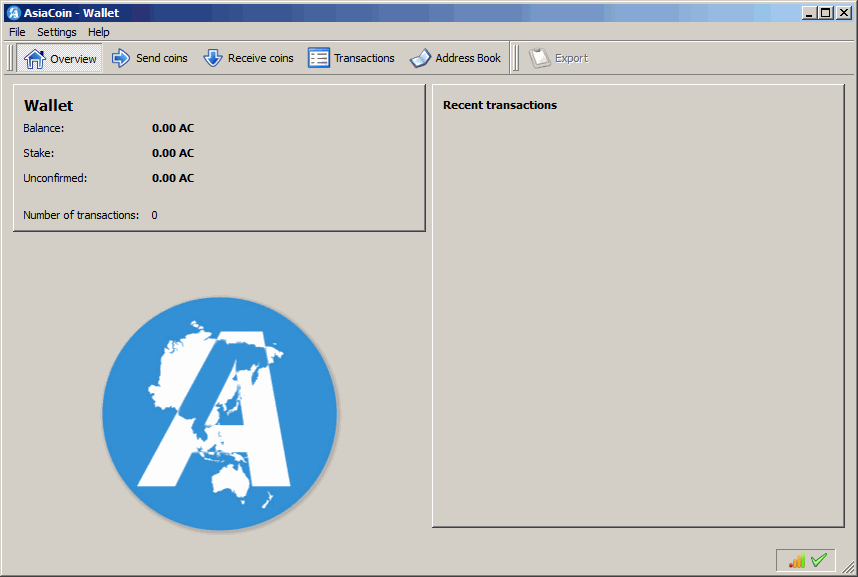
Task: Maximize the AsiaCoin Wallet window
Action: (826, 13)
